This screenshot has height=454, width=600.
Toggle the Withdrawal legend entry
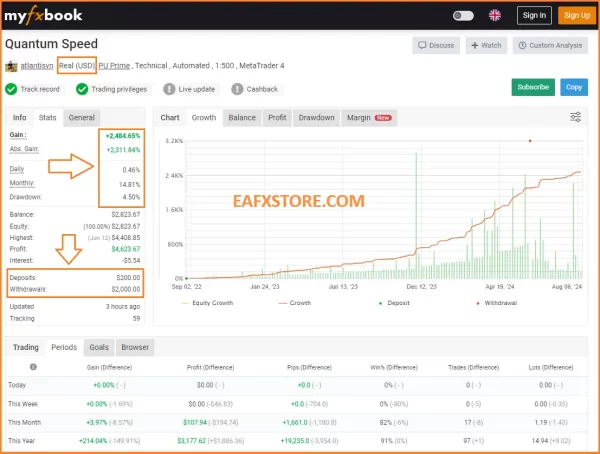(497, 303)
